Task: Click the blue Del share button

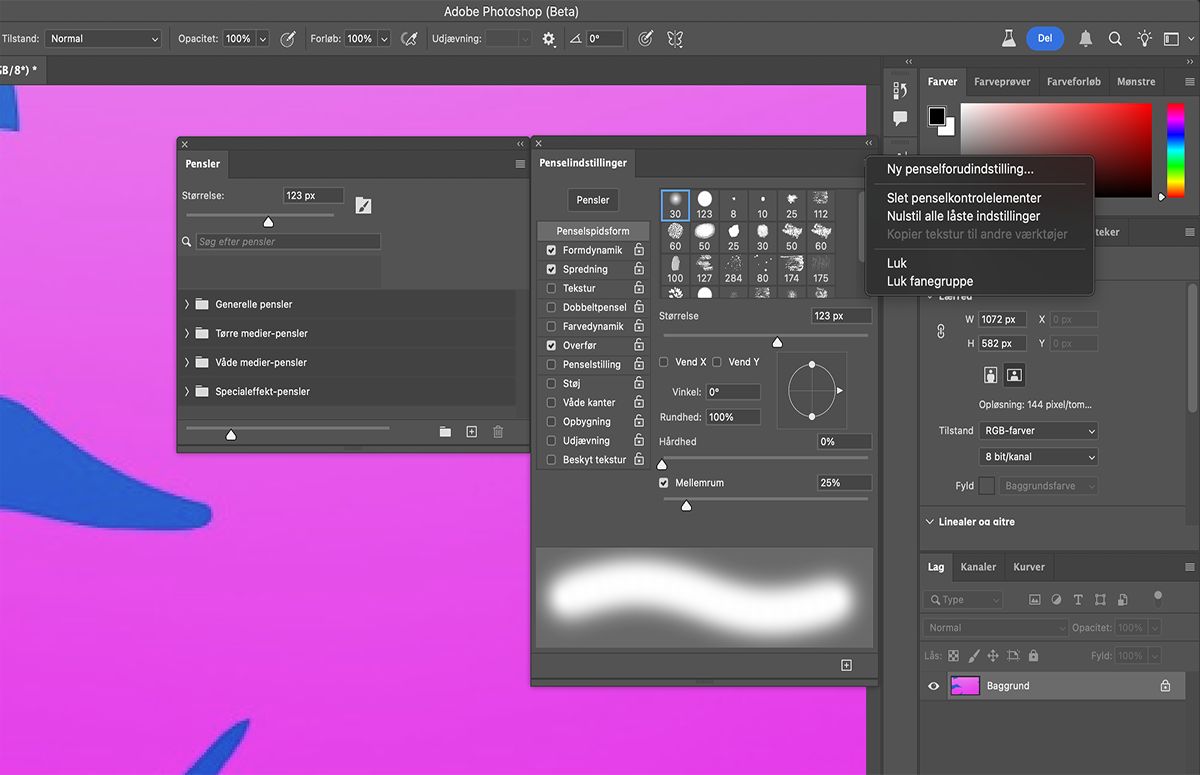Action: (1045, 39)
